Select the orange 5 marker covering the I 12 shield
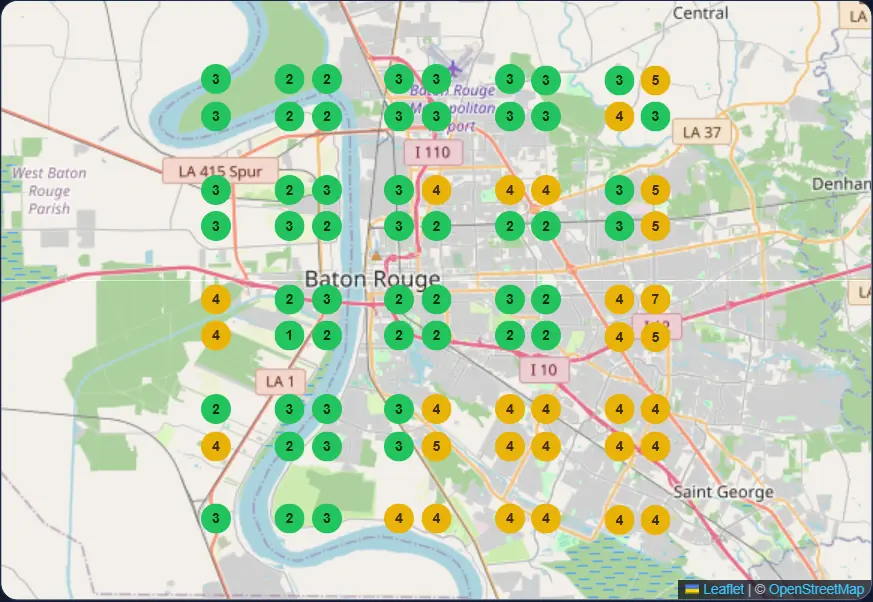 [x=655, y=337]
